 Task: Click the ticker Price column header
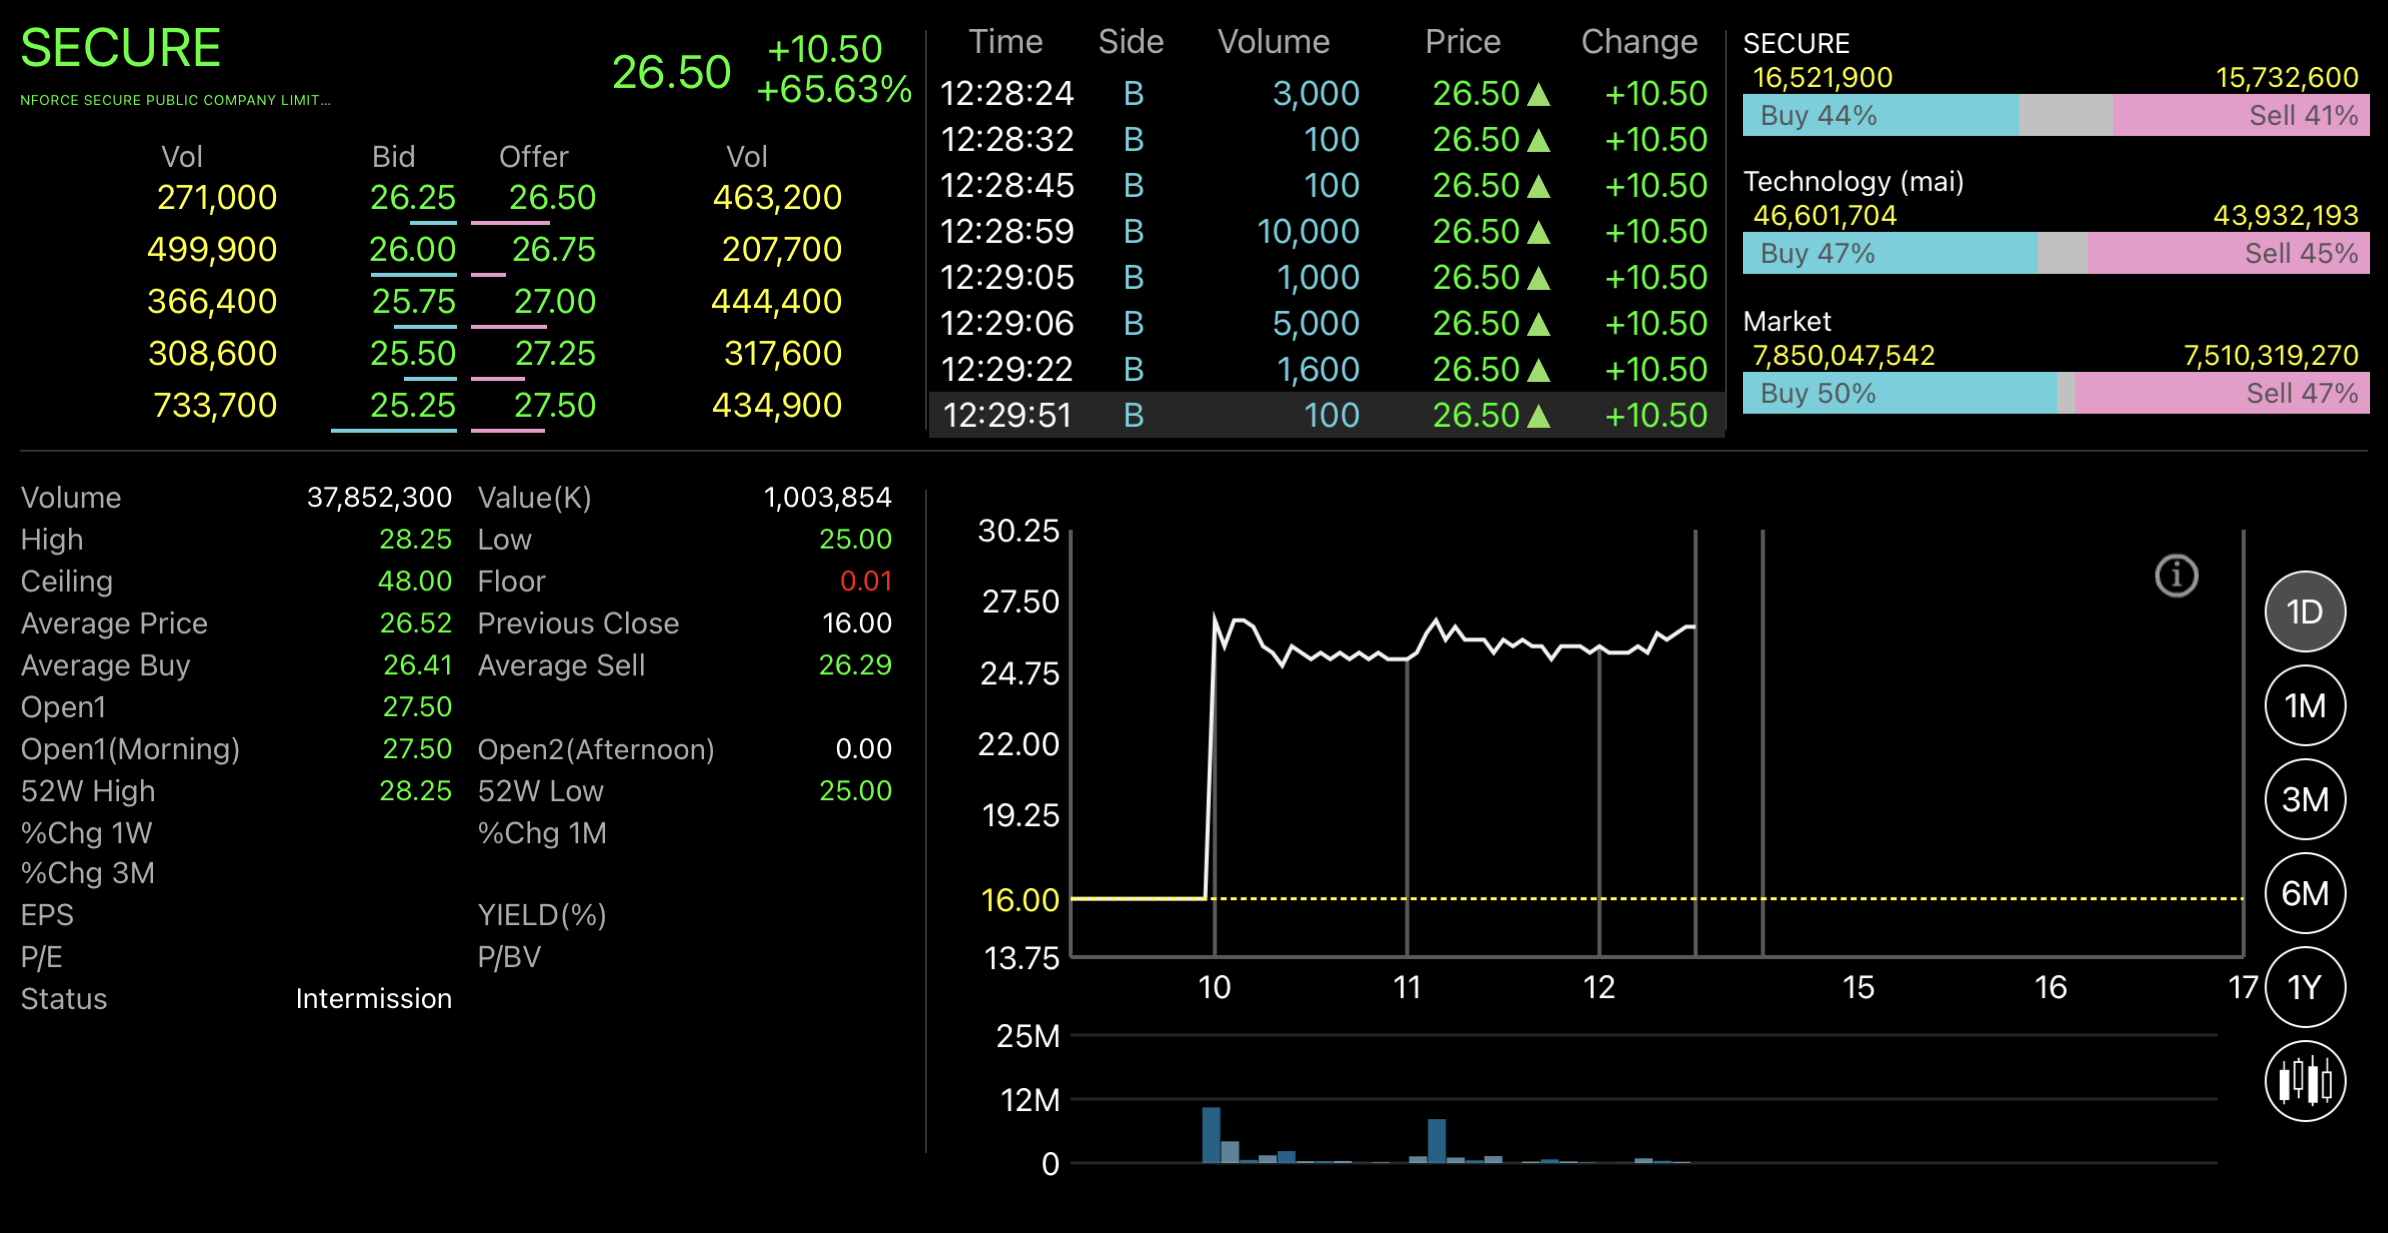click(1462, 41)
